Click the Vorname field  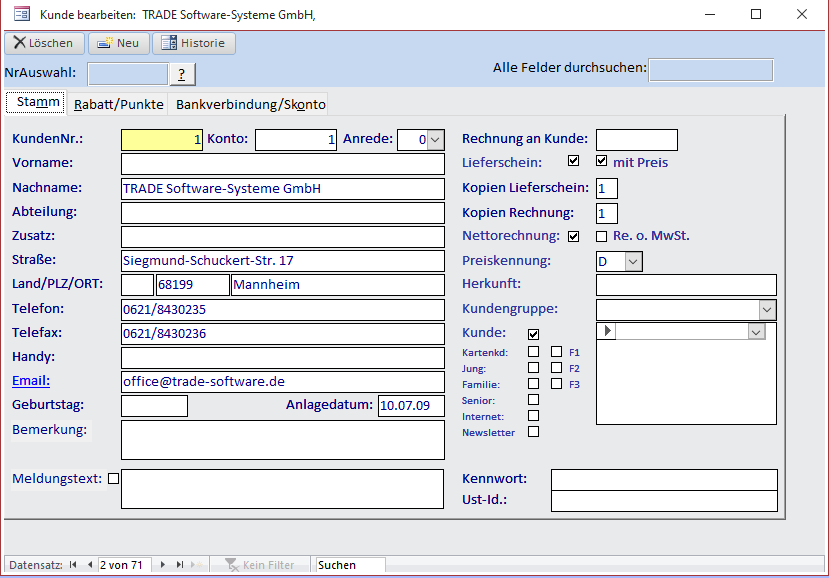click(283, 164)
